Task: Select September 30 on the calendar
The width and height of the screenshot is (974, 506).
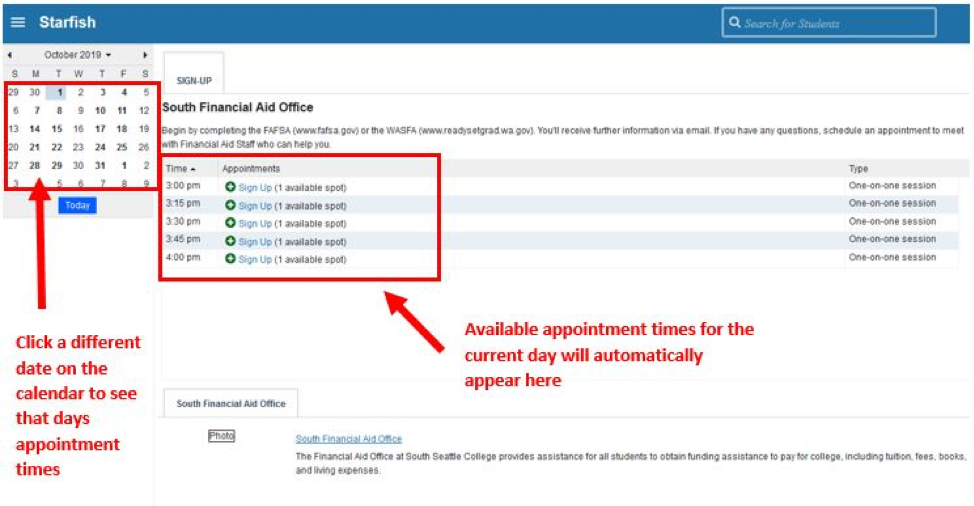Action: pos(35,93)
